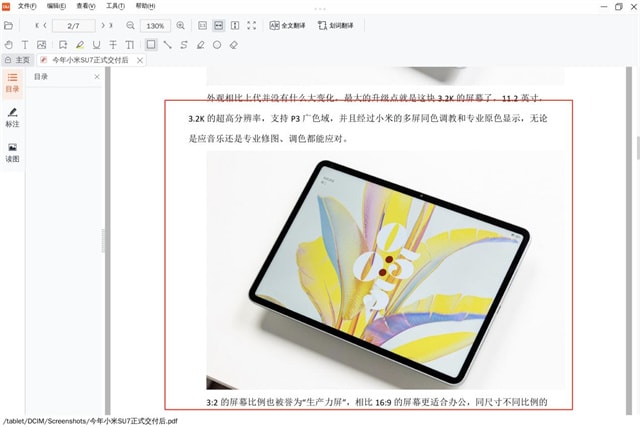Select the strikethrough annotation tool
The image size is (640, 427).
(x=113, y=45)
